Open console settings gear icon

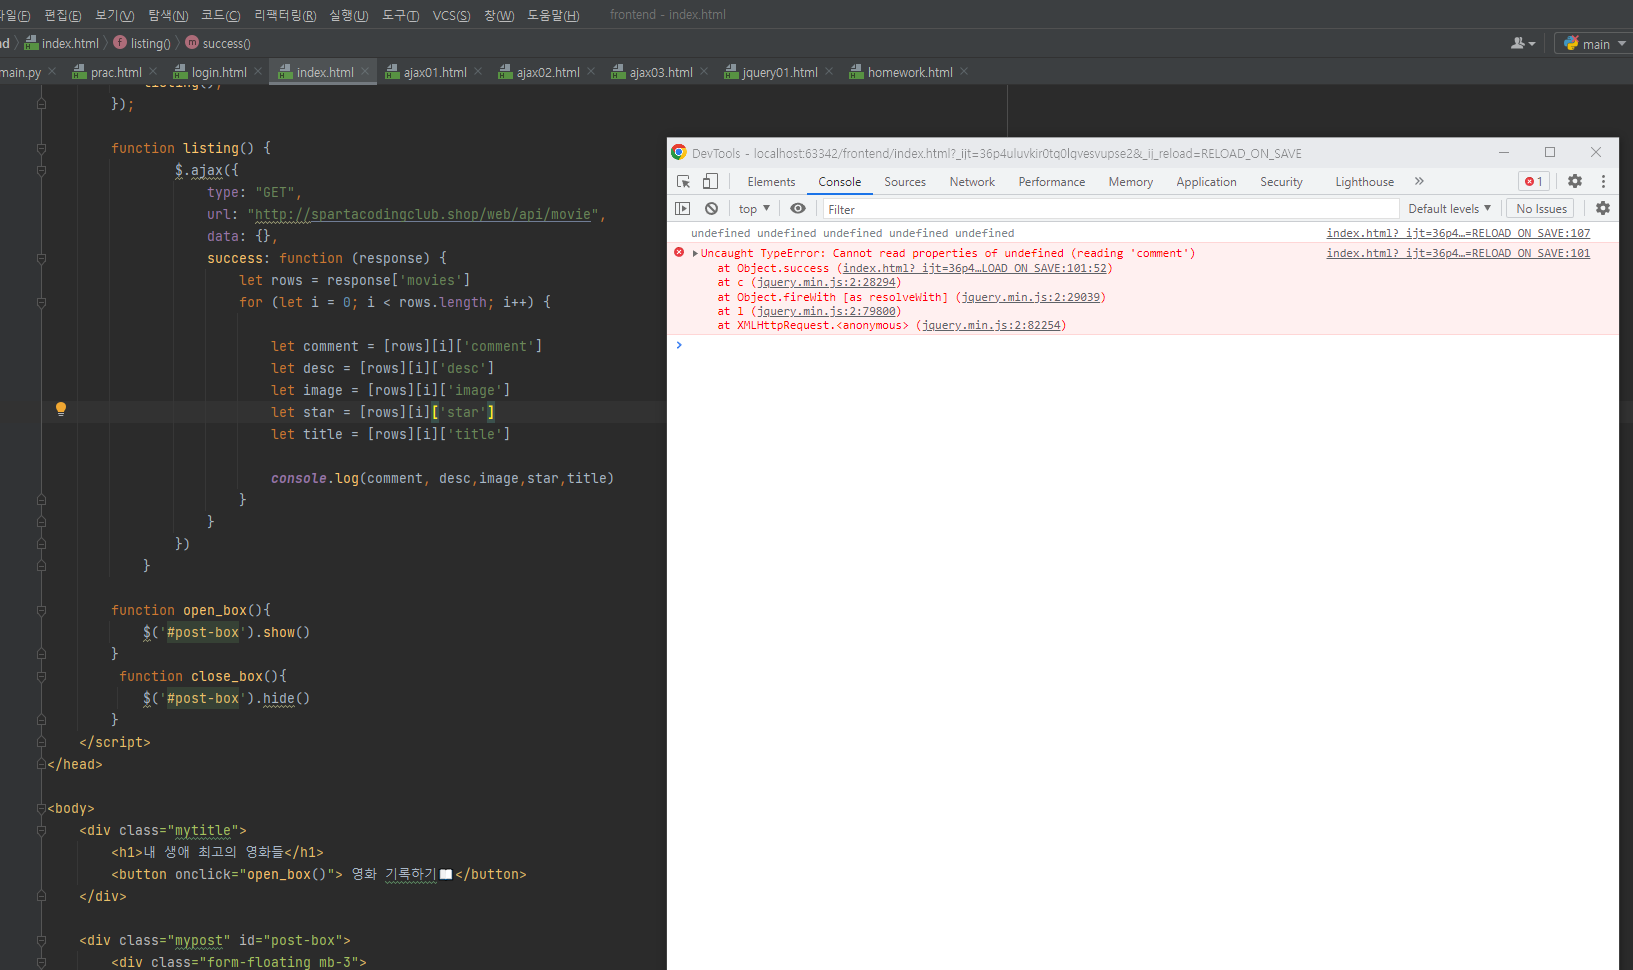(1603, 208)
